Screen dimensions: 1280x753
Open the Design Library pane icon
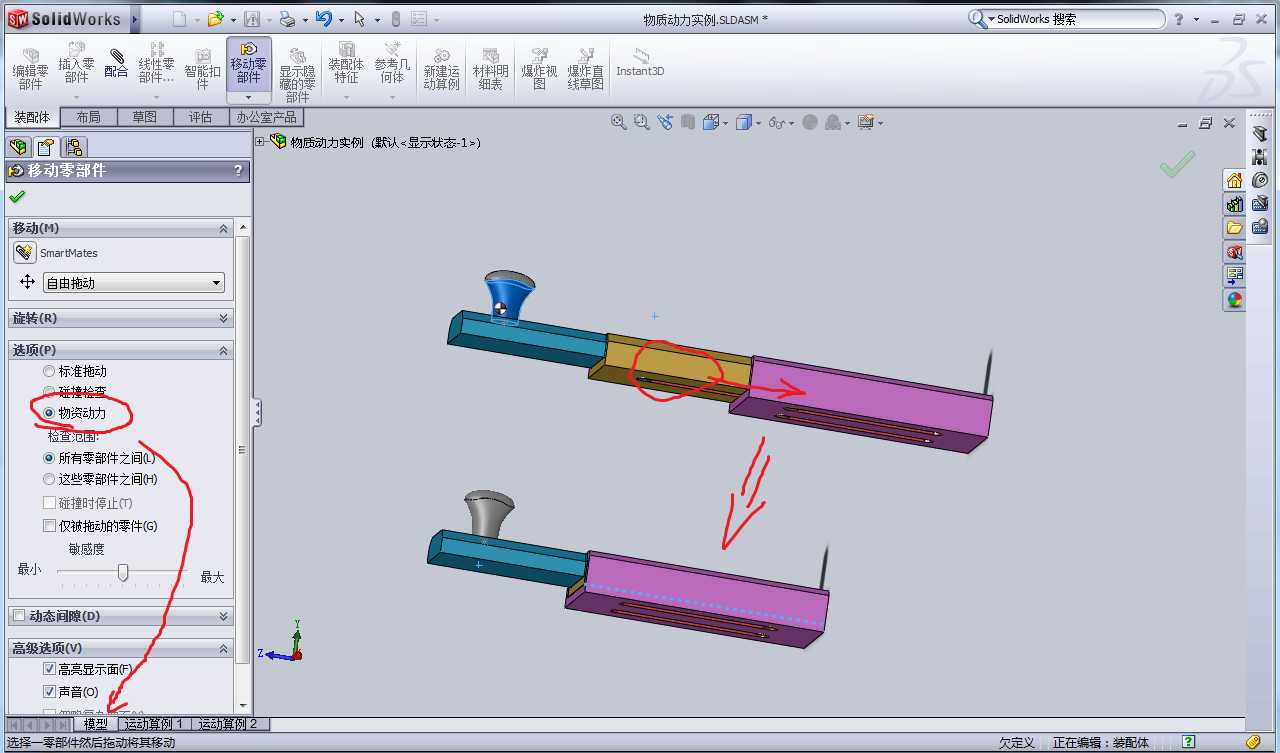1234,204
